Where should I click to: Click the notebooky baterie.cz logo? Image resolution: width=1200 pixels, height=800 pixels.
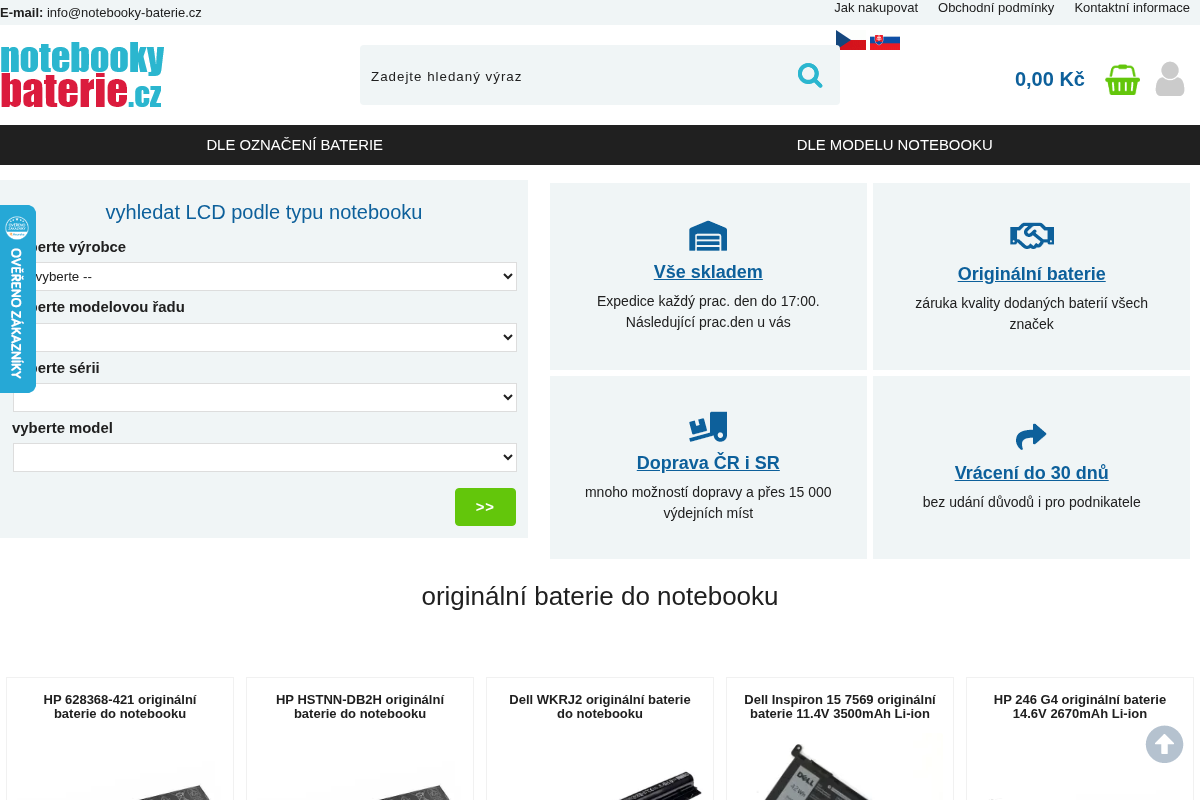(82, 75)
